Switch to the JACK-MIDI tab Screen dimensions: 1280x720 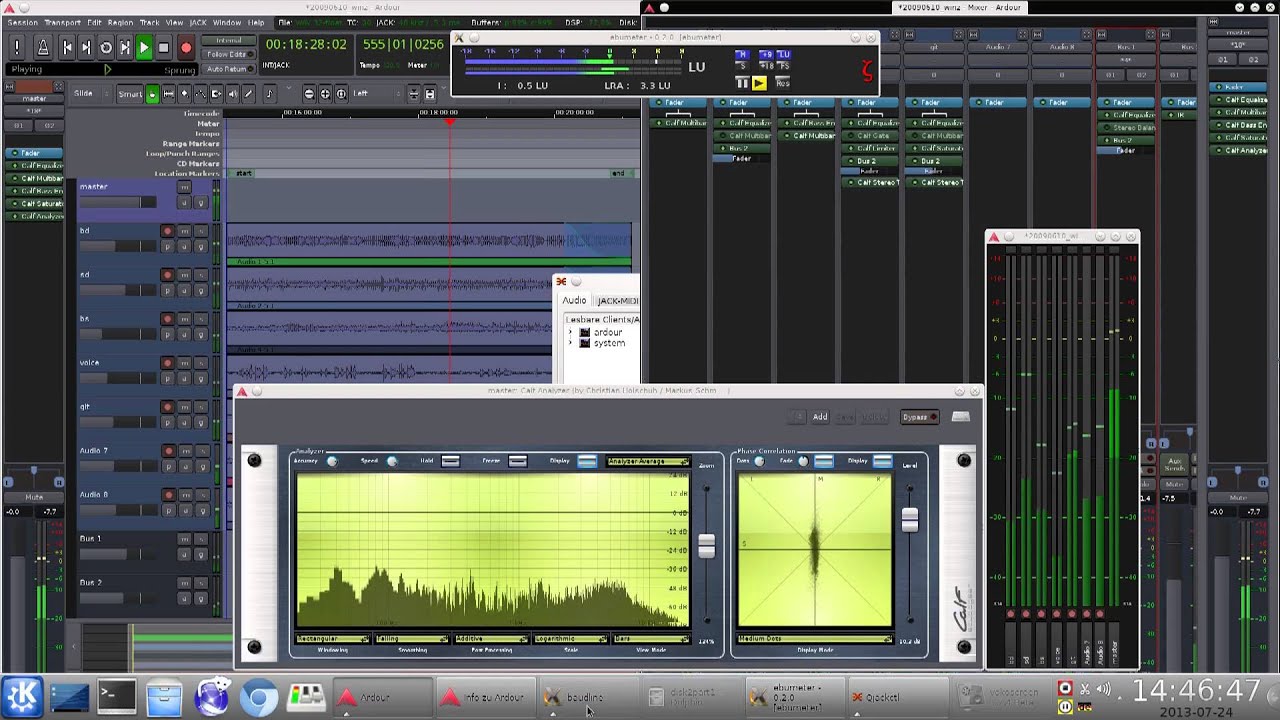pyautogui.click(x=616, y=300)
